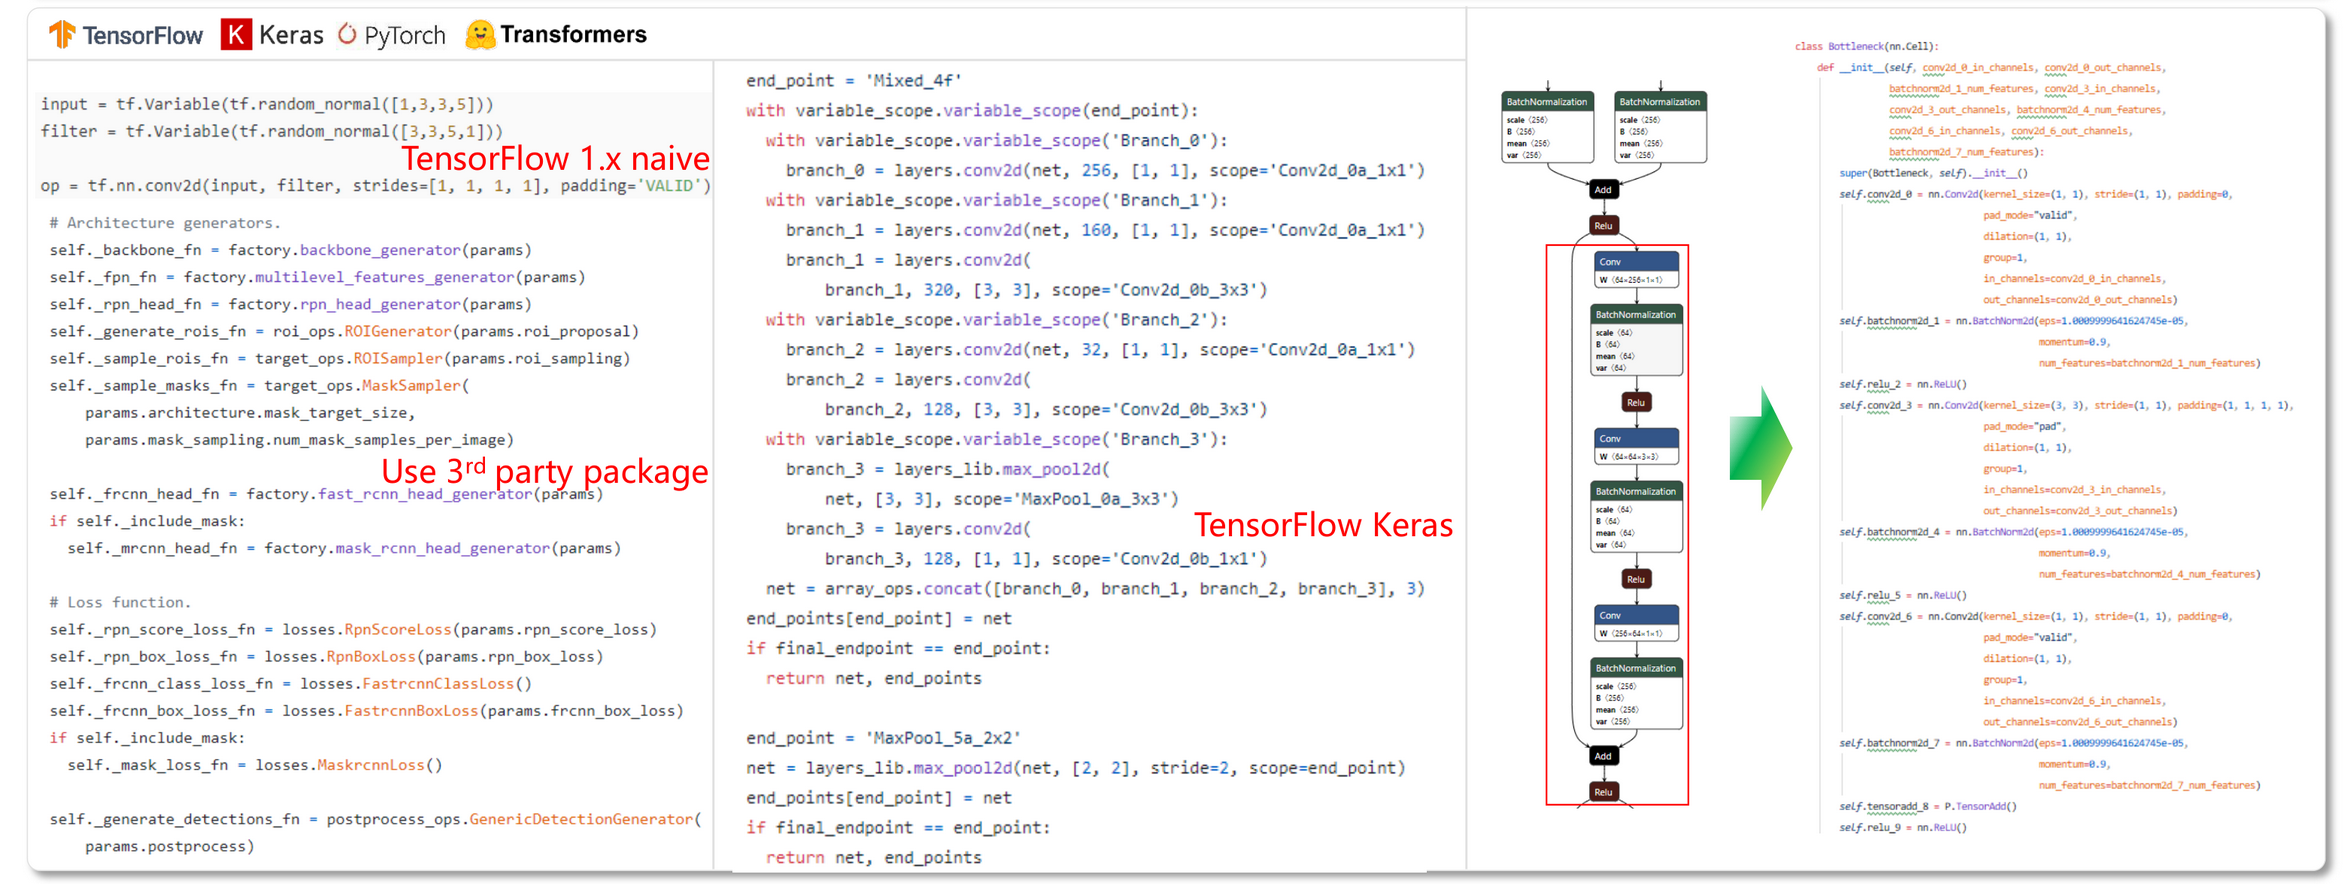The image size is (2348, 884).
Task: Click the '# Loss function.' comment
Action: coord(120,602)
